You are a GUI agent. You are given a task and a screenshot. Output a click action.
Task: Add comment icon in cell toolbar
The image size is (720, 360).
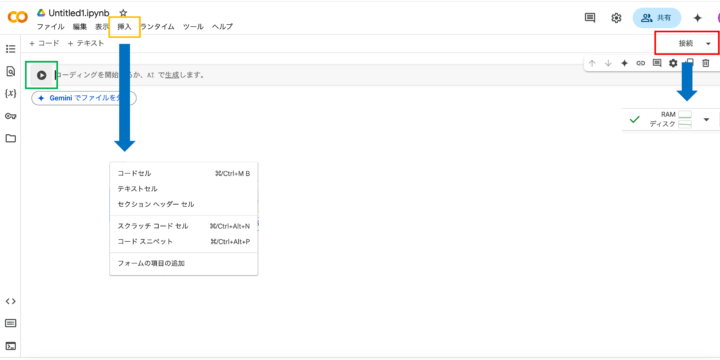[657, 63]
